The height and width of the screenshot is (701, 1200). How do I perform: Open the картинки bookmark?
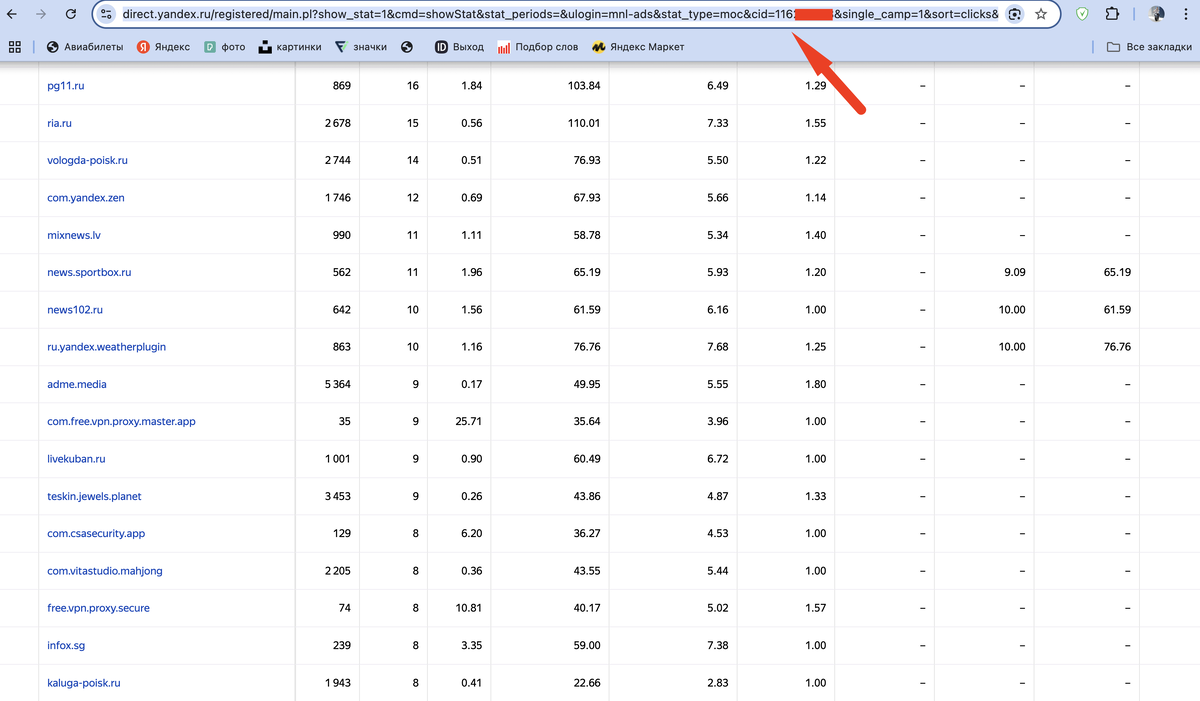pyautogui.click(x=290, y=47)
